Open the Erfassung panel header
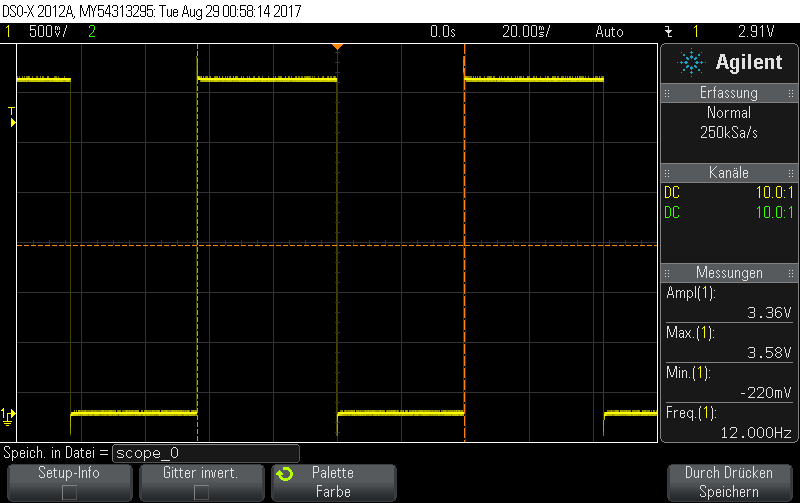Image resolution: width=800 pixels, height=503 pixels. tap(729, 93)
